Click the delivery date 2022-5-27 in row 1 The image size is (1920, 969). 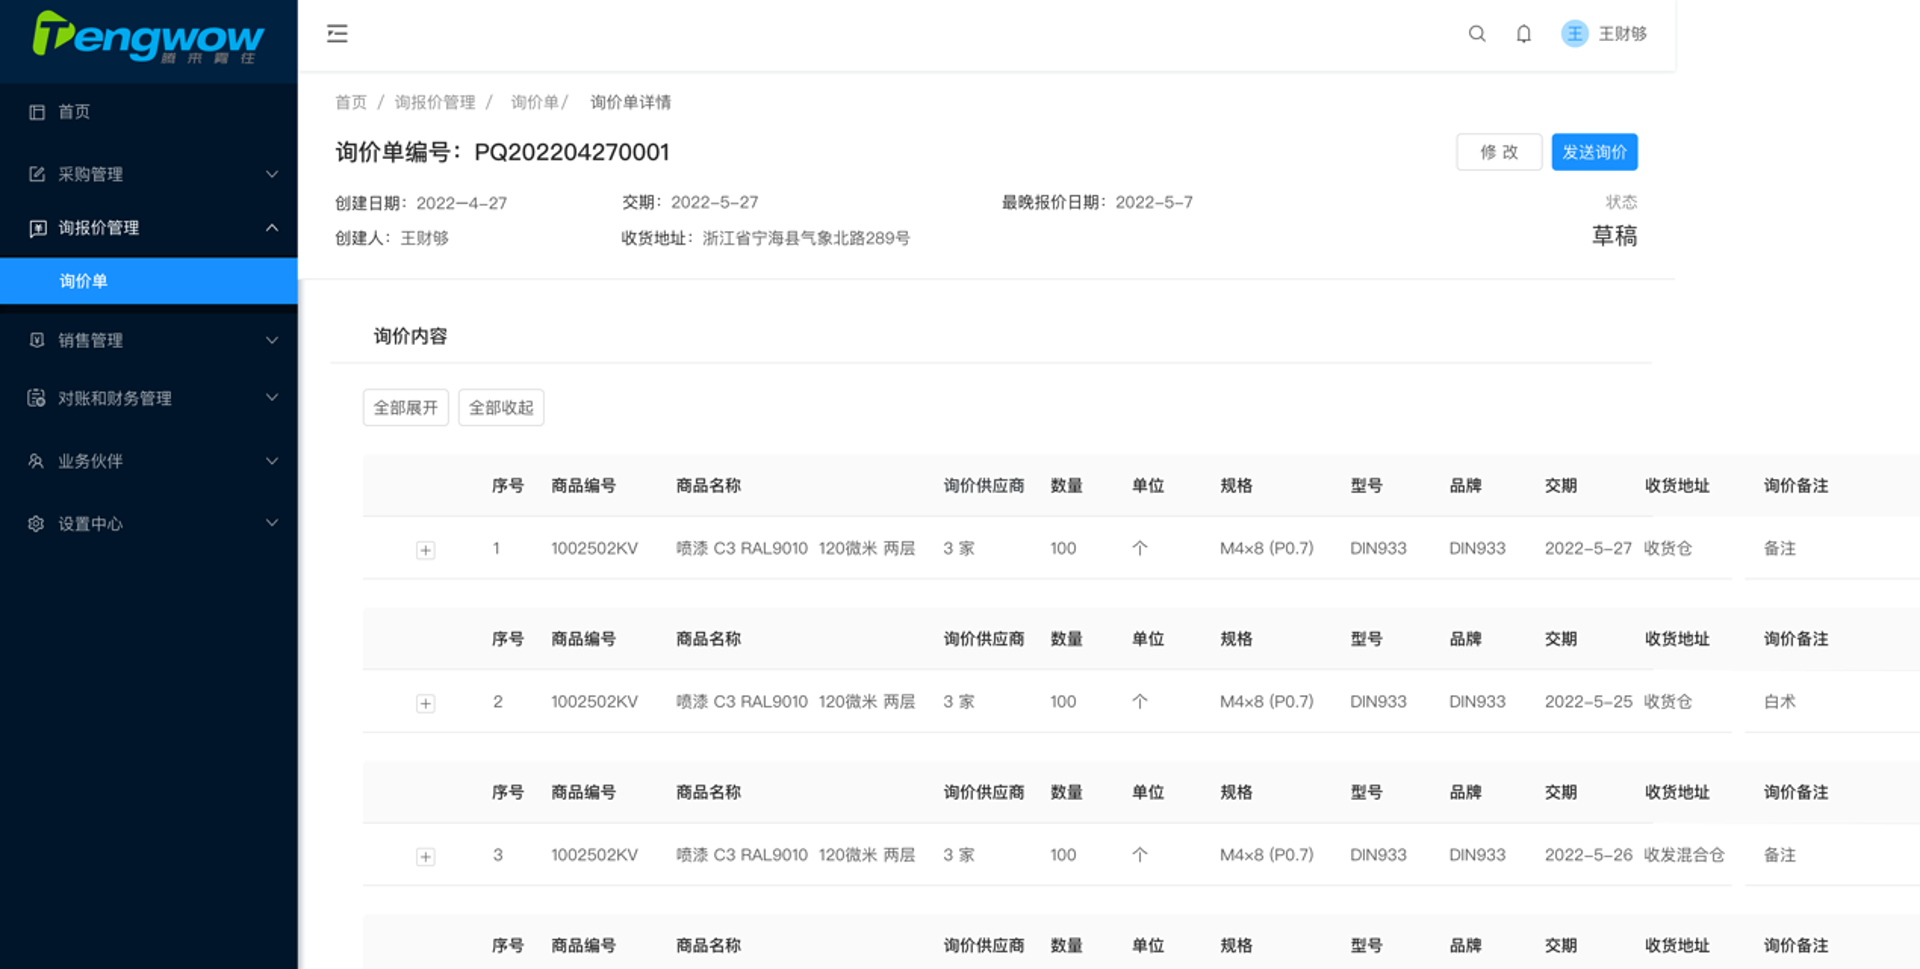[1588, 548]
